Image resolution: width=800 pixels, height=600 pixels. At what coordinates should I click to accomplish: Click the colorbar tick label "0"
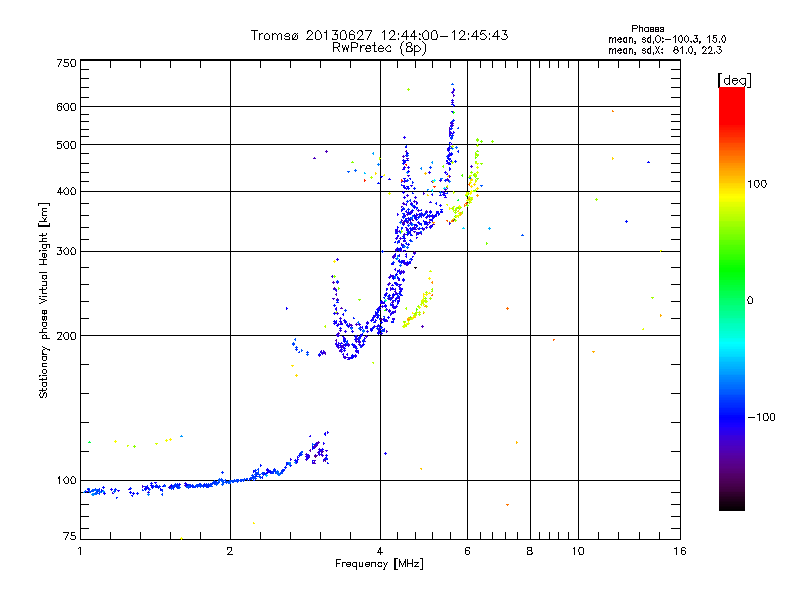(750, 301)
